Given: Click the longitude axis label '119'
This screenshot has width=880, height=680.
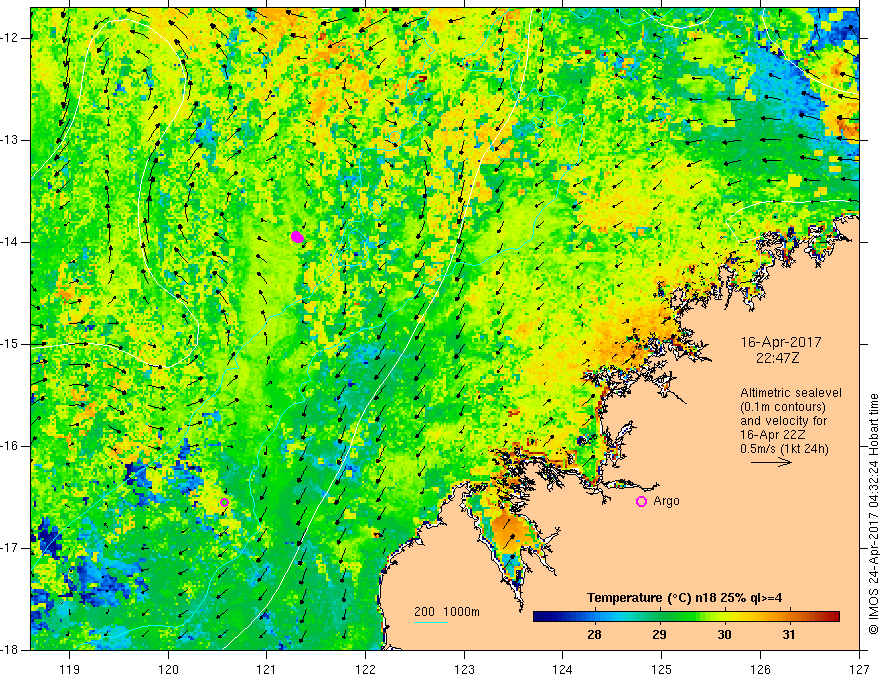Looking at the screenshot, I should point(70,669).
